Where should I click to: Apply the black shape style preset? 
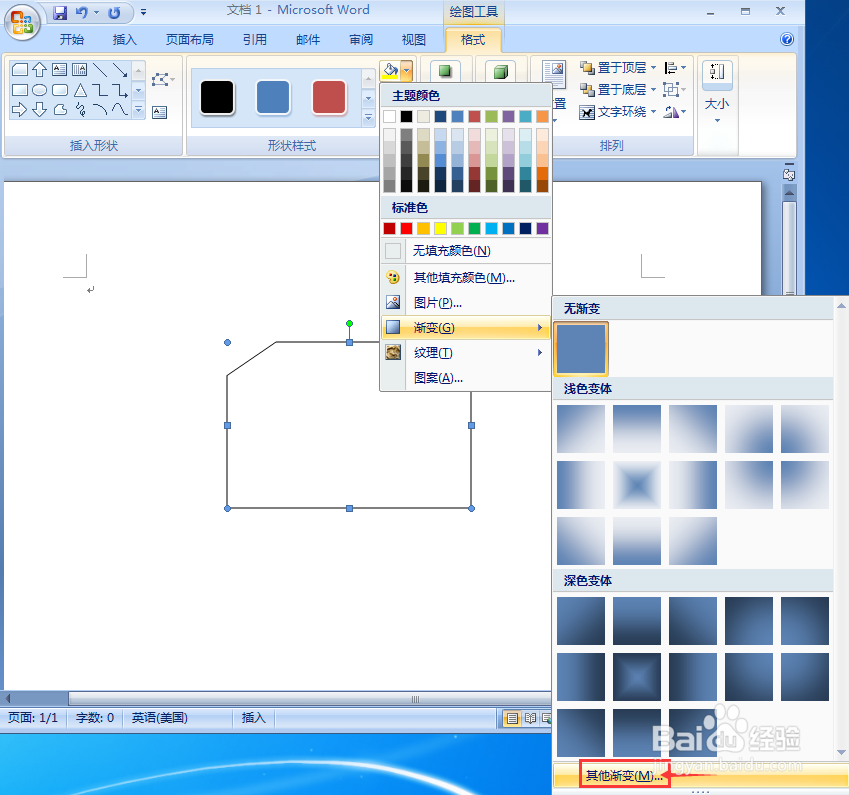point(217,98)
